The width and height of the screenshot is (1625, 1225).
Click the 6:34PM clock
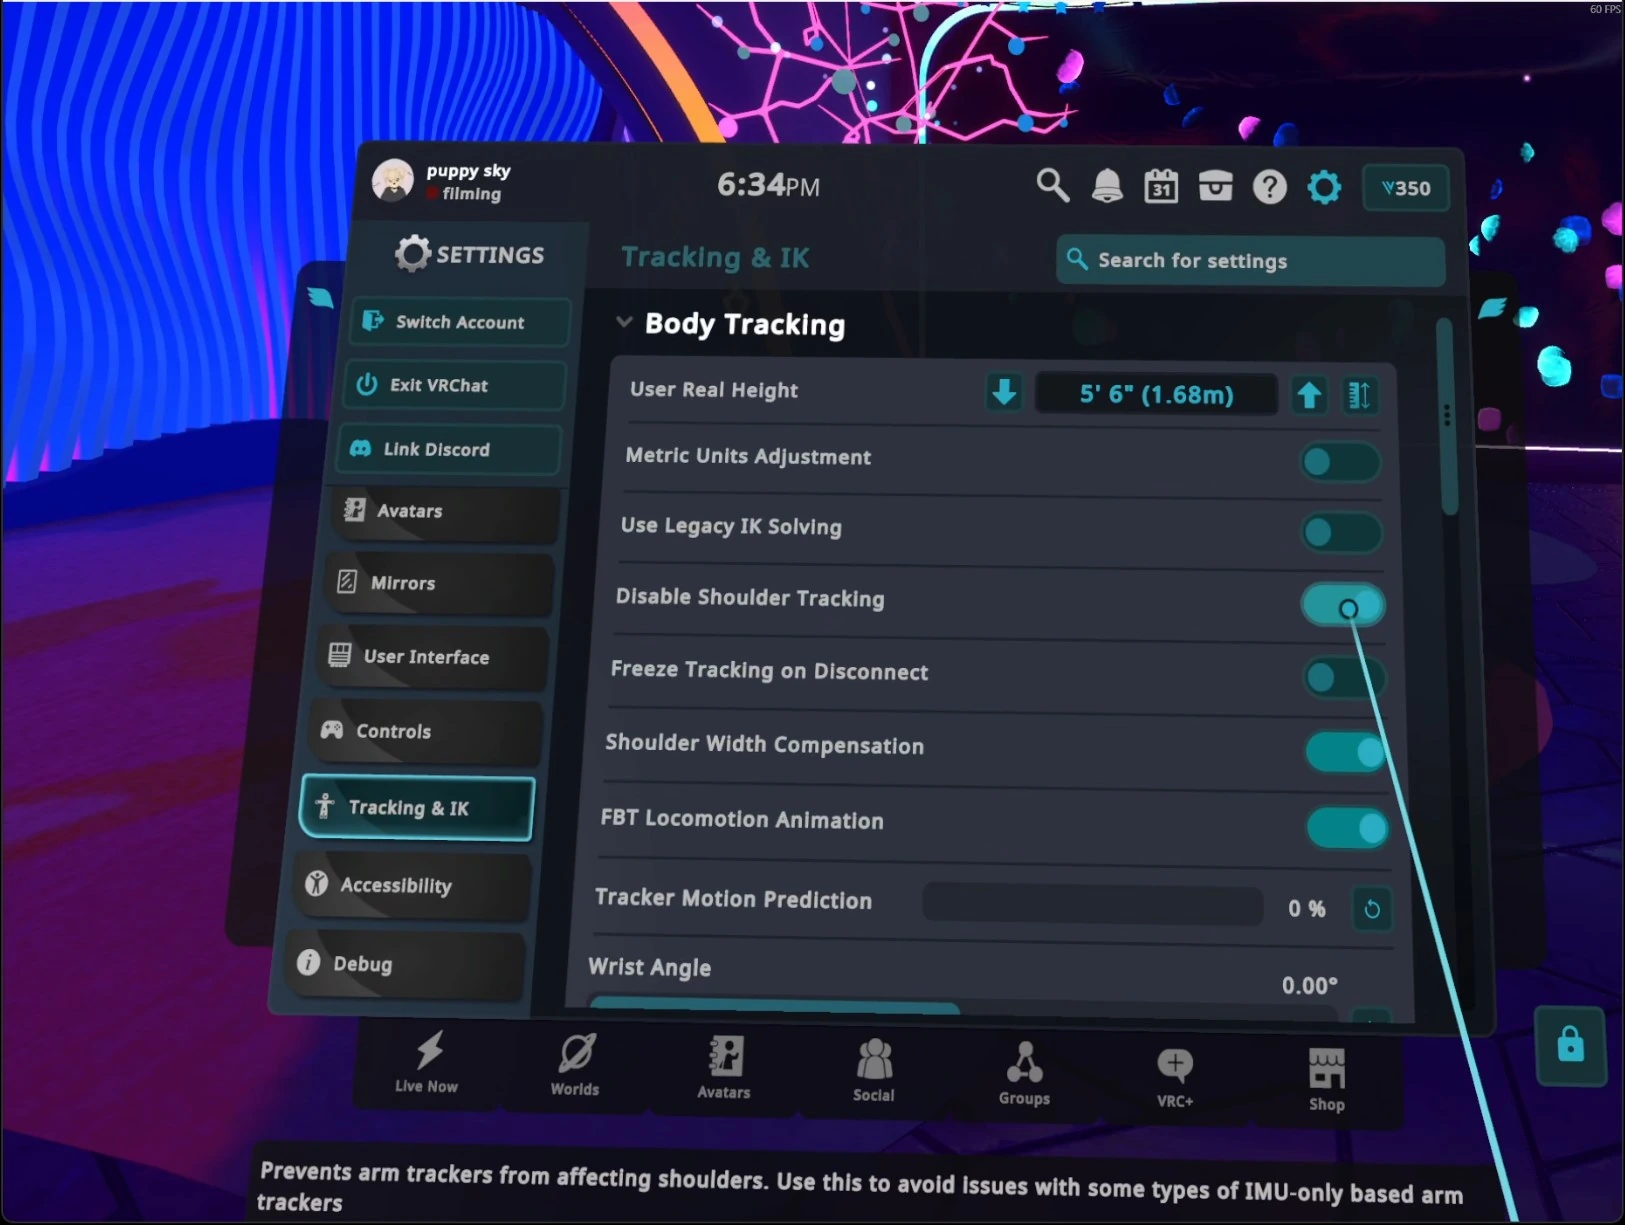[768, 185]
